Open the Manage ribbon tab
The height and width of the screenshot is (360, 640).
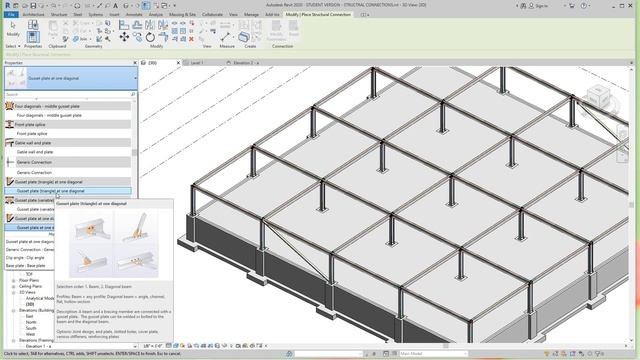(x=251, y=14)
